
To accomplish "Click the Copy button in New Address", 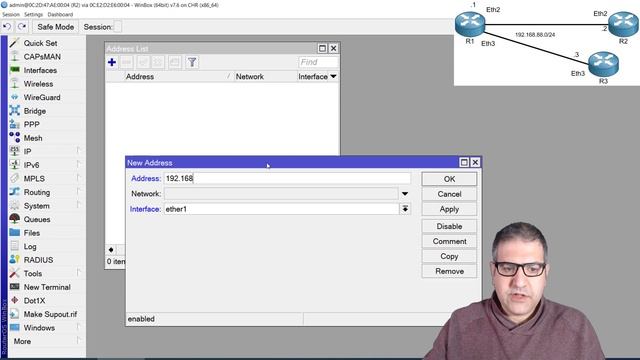I will pyautogui.click(x=449, y=256).
